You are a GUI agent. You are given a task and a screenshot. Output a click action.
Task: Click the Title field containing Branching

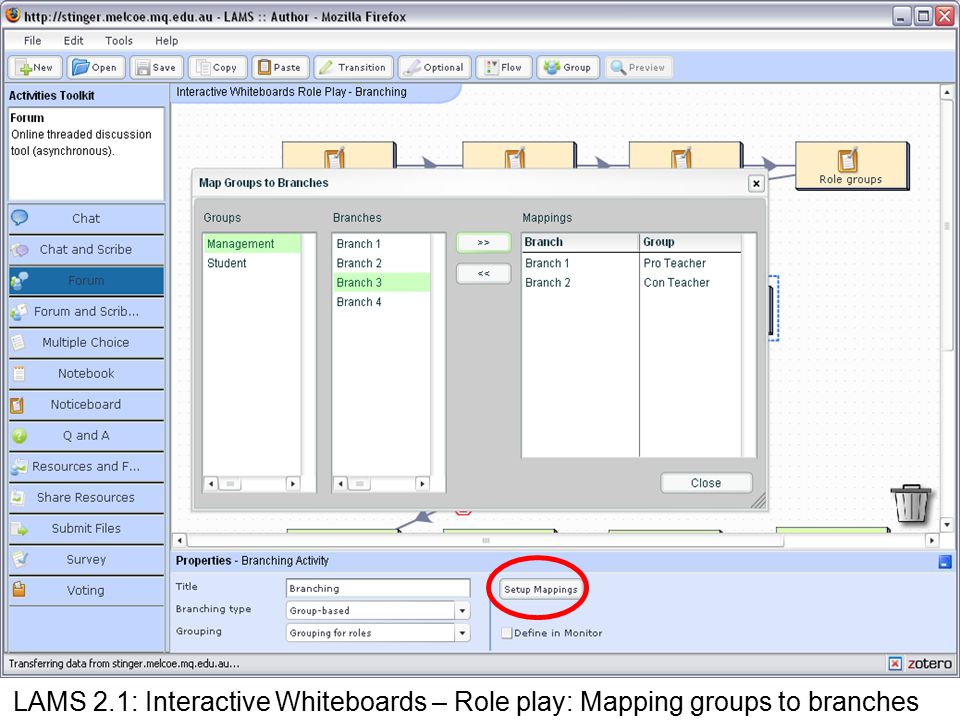click(378, 588)
